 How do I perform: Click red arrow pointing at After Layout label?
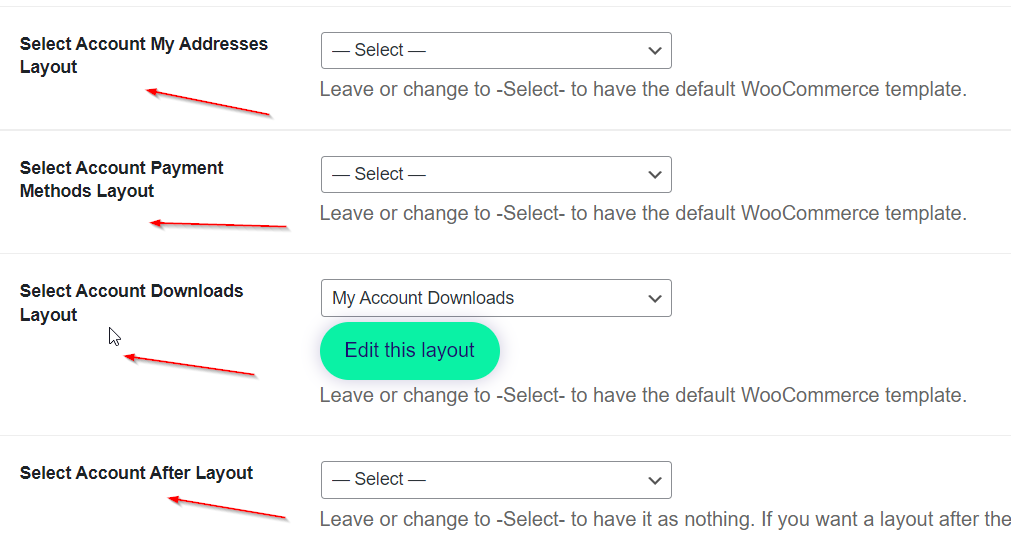227,508
